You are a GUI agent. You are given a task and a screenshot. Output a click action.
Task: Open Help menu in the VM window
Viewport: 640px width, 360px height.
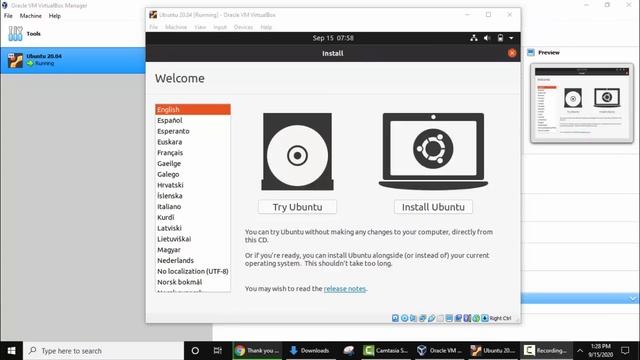pos(266,27)
